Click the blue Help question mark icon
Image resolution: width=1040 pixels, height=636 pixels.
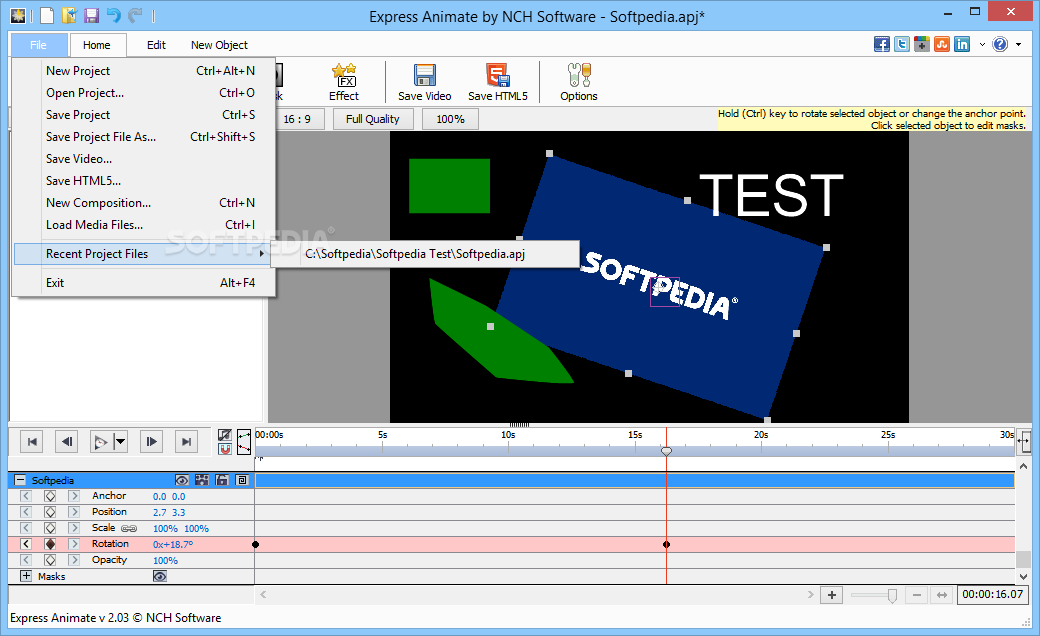pyautogui.click(x=1000, y=44)
